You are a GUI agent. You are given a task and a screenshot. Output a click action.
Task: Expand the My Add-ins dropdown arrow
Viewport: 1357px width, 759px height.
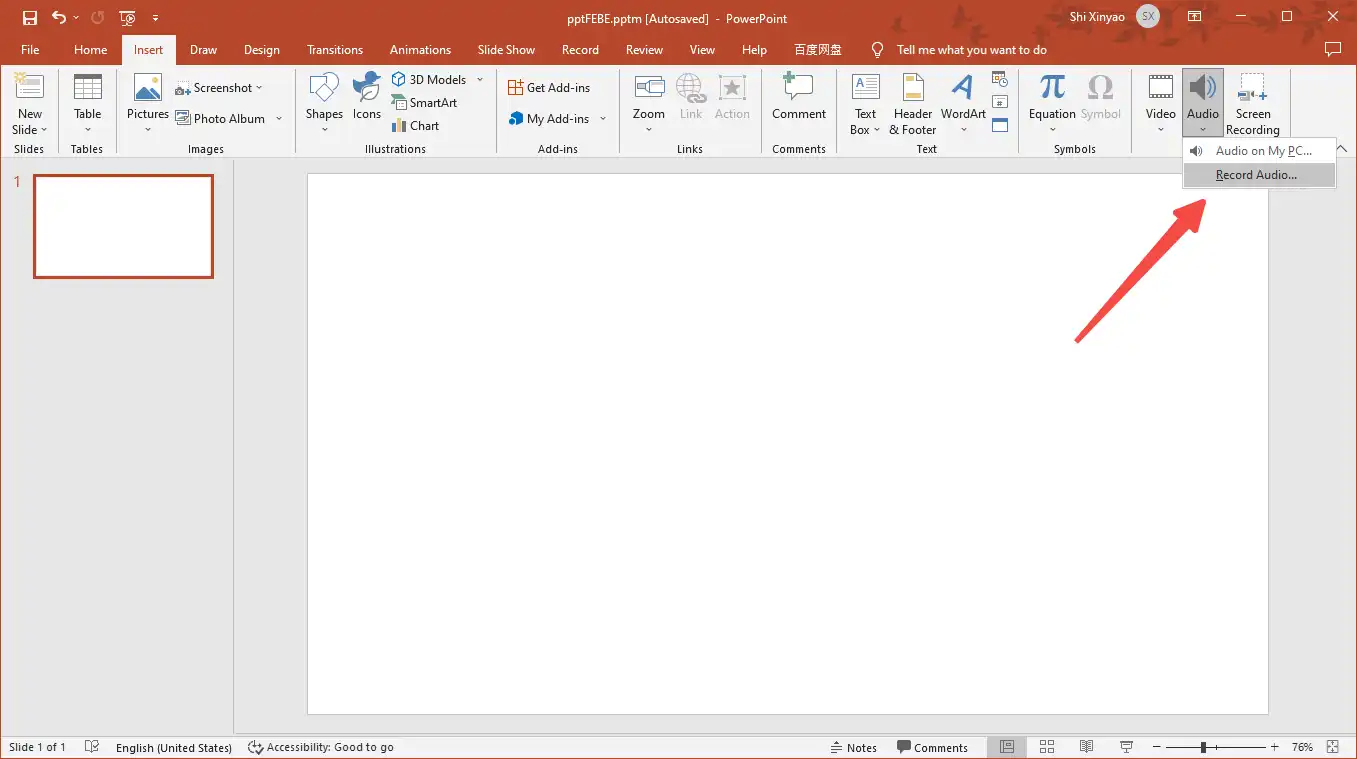click(x=603, y=119)
